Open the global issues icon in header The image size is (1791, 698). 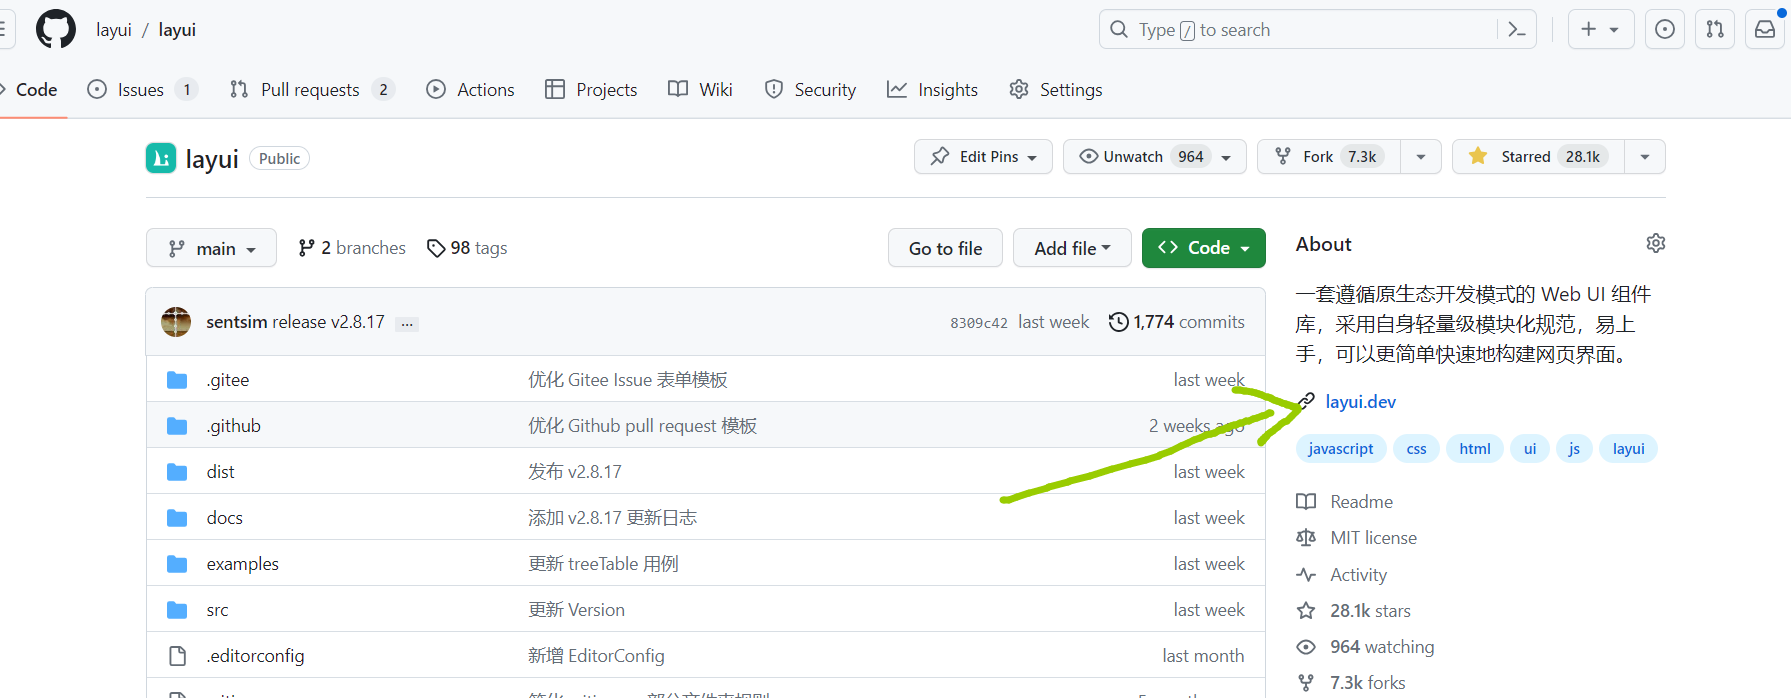(x=1665, y=30)
